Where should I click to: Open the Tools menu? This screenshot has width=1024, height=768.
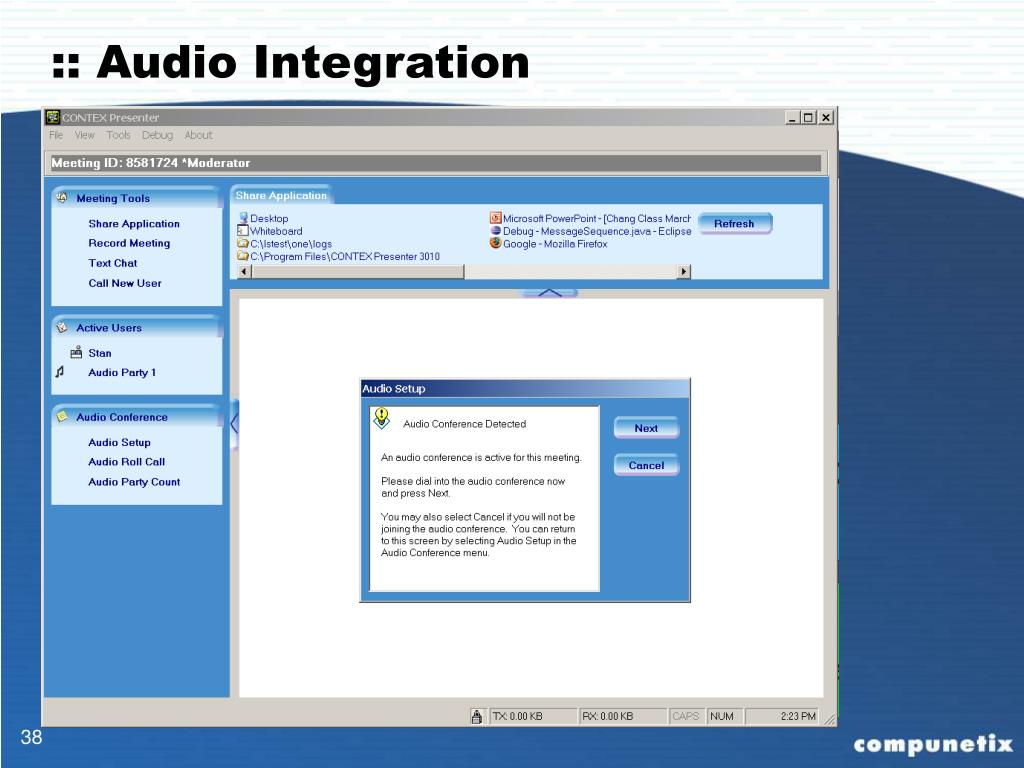pyautogui.click(x=118, y=135)
